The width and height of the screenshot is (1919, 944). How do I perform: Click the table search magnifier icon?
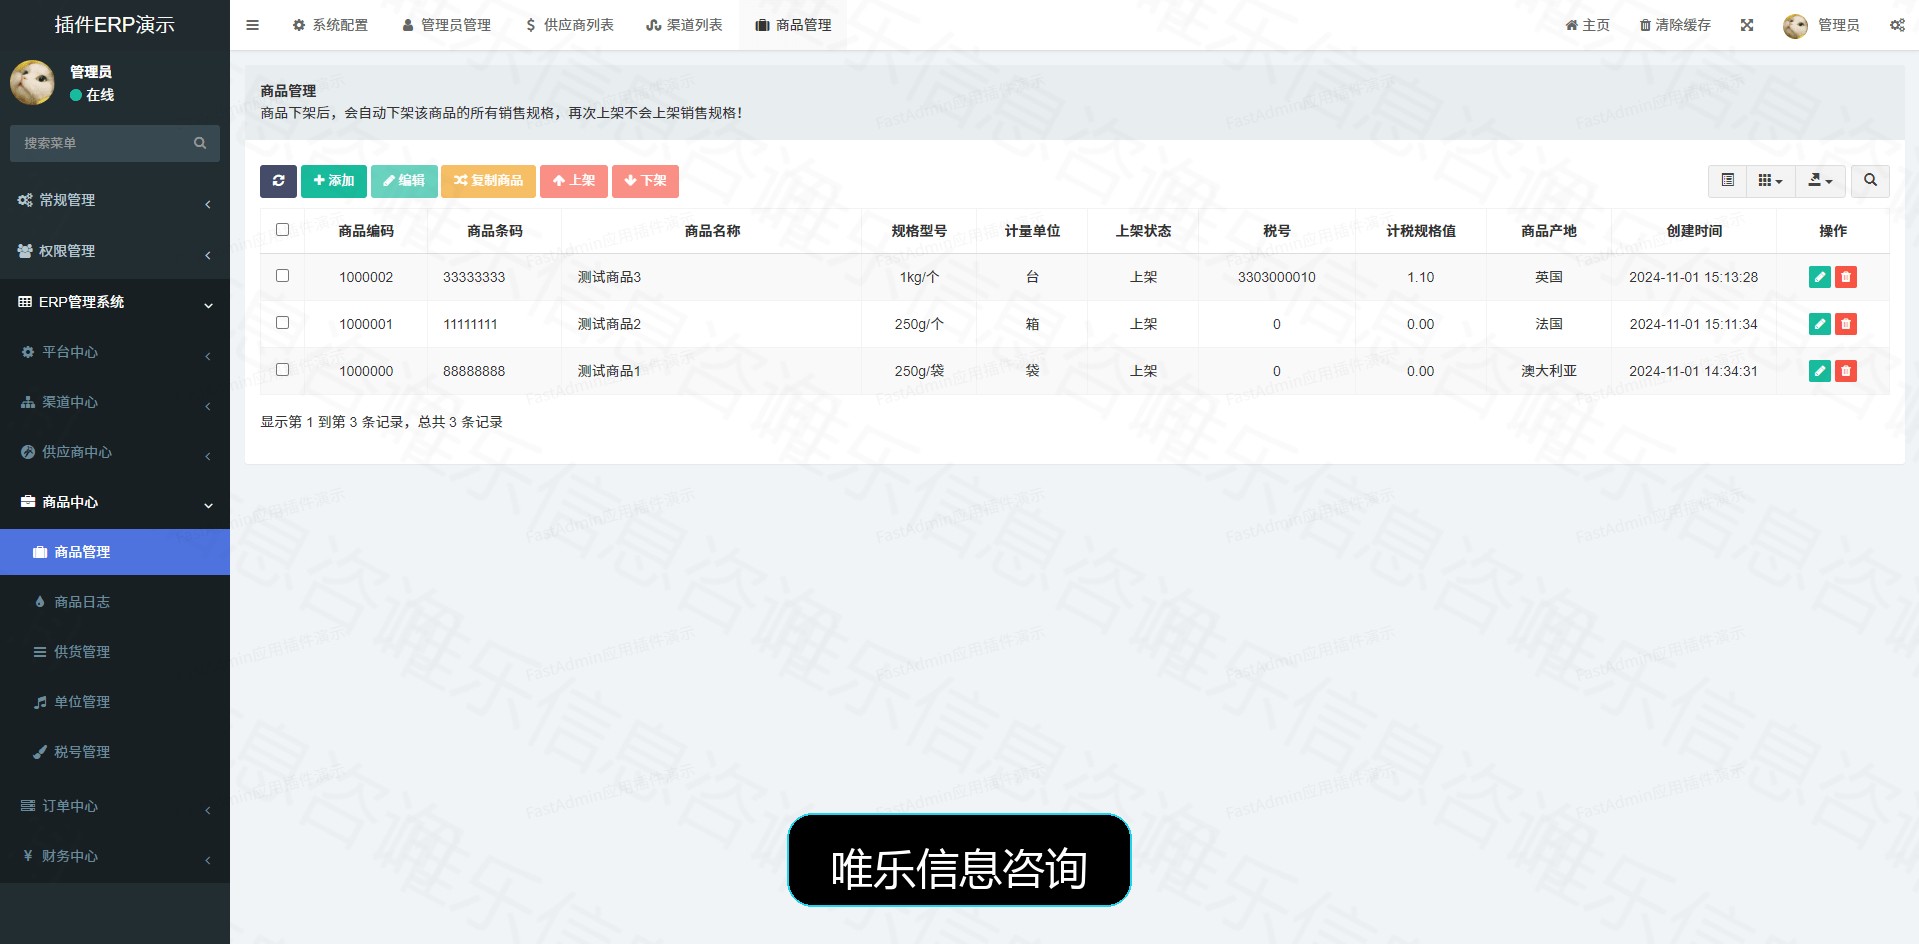coord(1870,181)
